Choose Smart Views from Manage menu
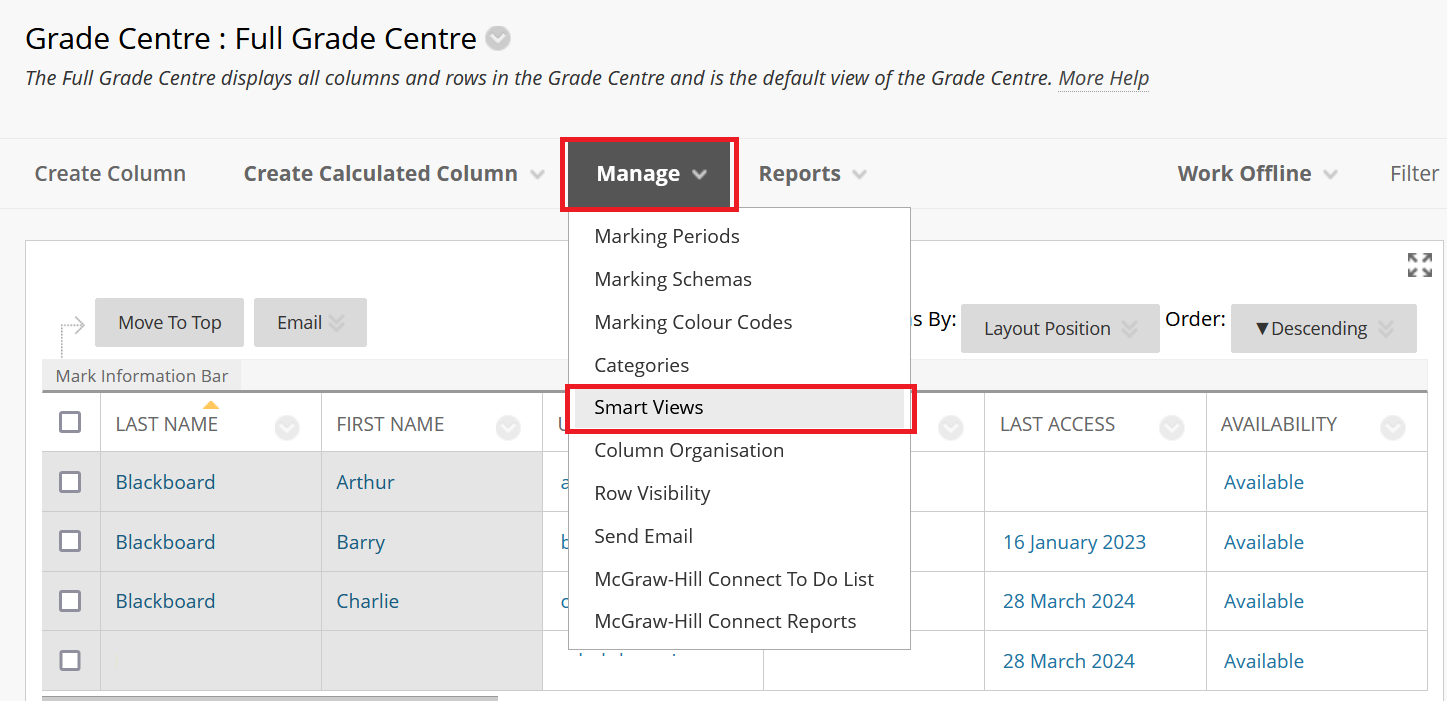 click(649, 407)
